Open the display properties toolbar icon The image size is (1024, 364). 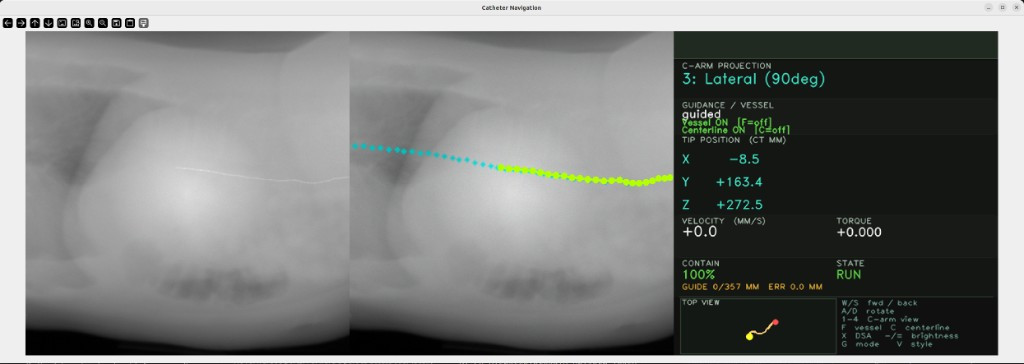point(144,23)
